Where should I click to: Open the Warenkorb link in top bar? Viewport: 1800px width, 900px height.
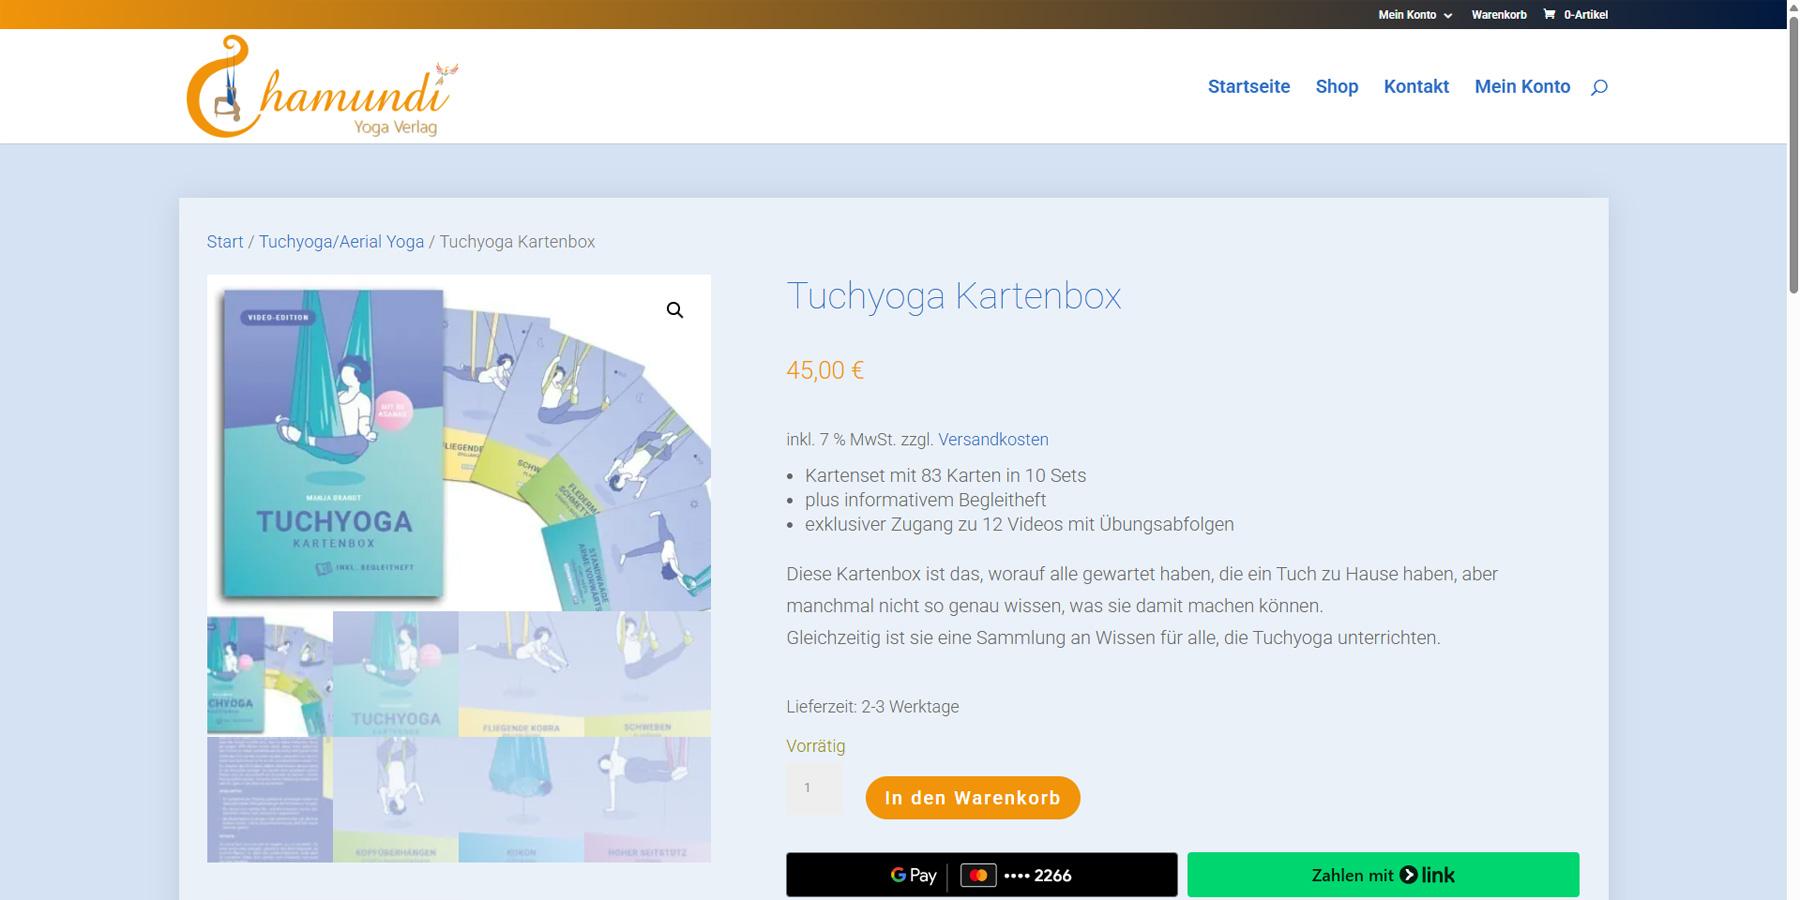click(x=1498, y=15)
